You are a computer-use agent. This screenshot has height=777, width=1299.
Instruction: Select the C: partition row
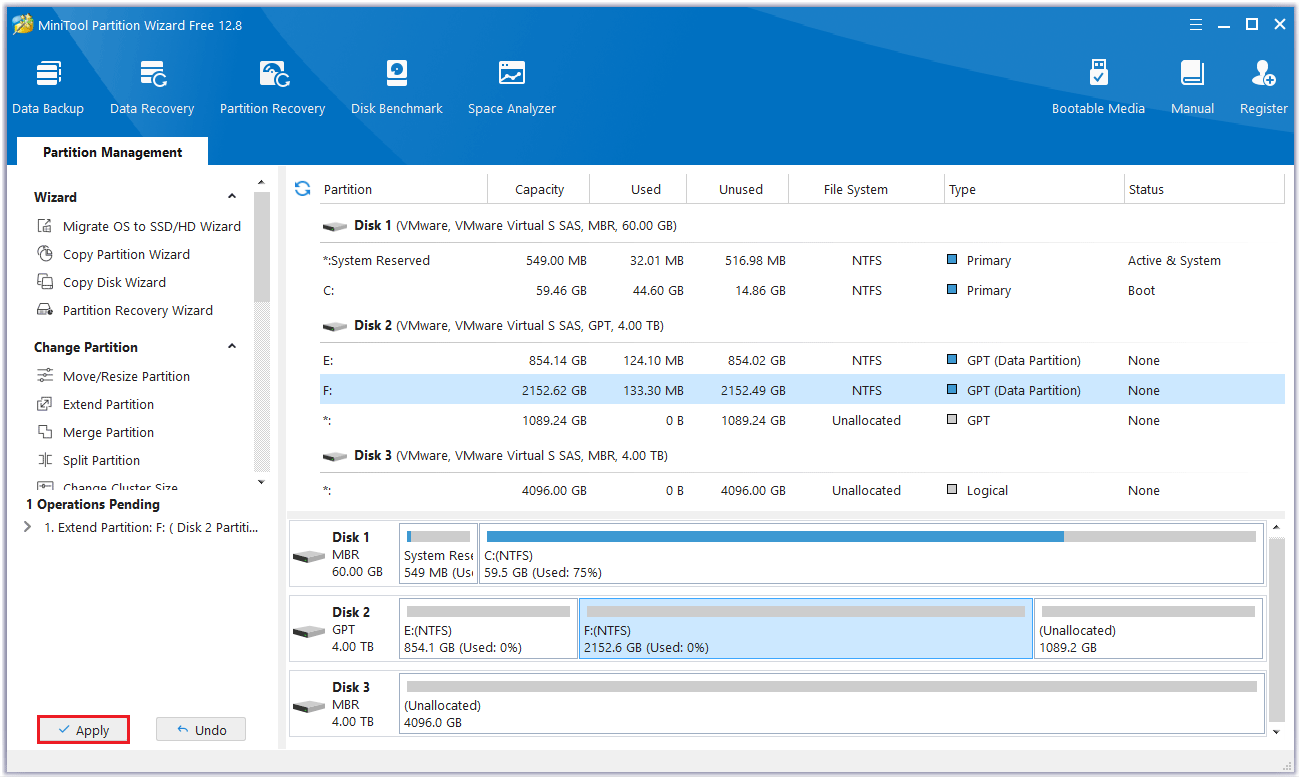[802, 291]
